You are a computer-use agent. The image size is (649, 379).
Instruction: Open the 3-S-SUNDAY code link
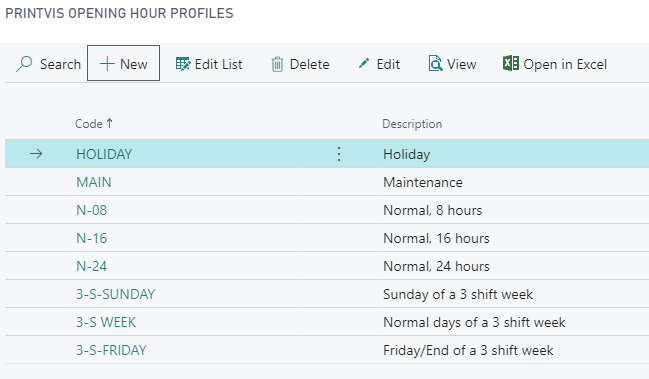click(115, 294)
